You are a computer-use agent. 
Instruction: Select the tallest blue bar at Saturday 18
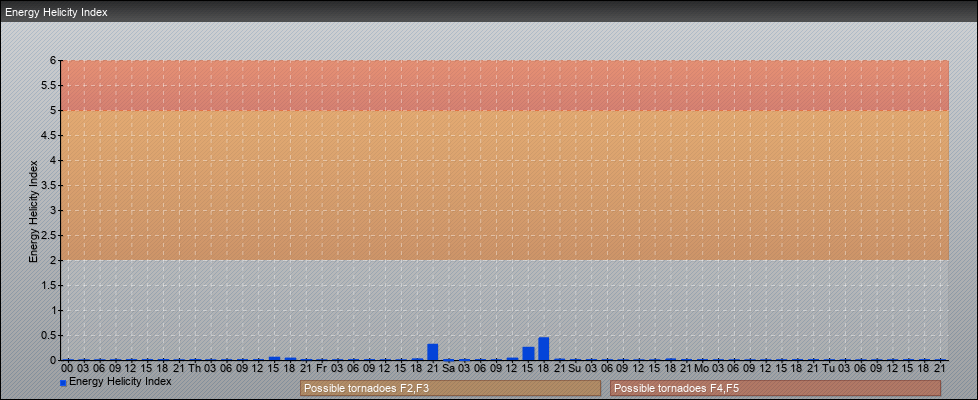(x=543, y=349)
